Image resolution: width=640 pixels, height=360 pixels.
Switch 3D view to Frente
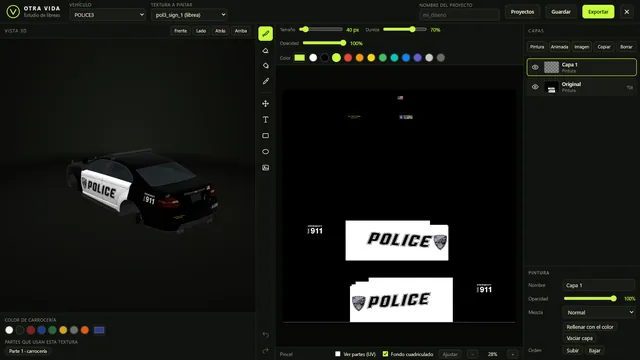pyautogui.click(x=180, y=31)
